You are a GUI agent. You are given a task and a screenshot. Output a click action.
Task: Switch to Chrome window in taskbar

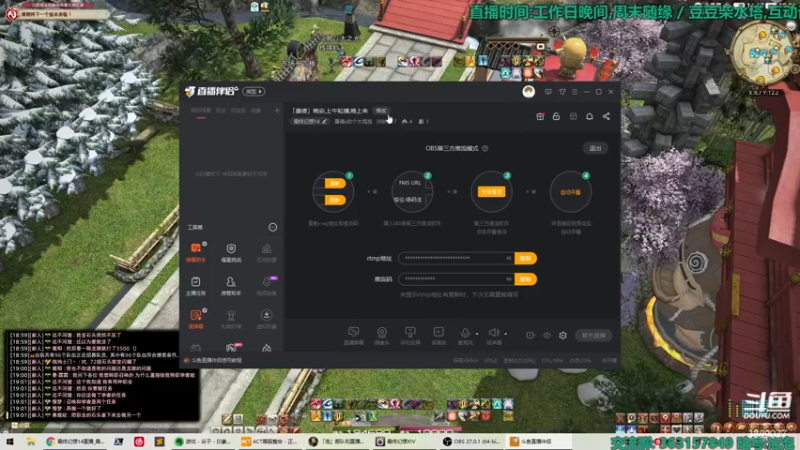[76, 442]
